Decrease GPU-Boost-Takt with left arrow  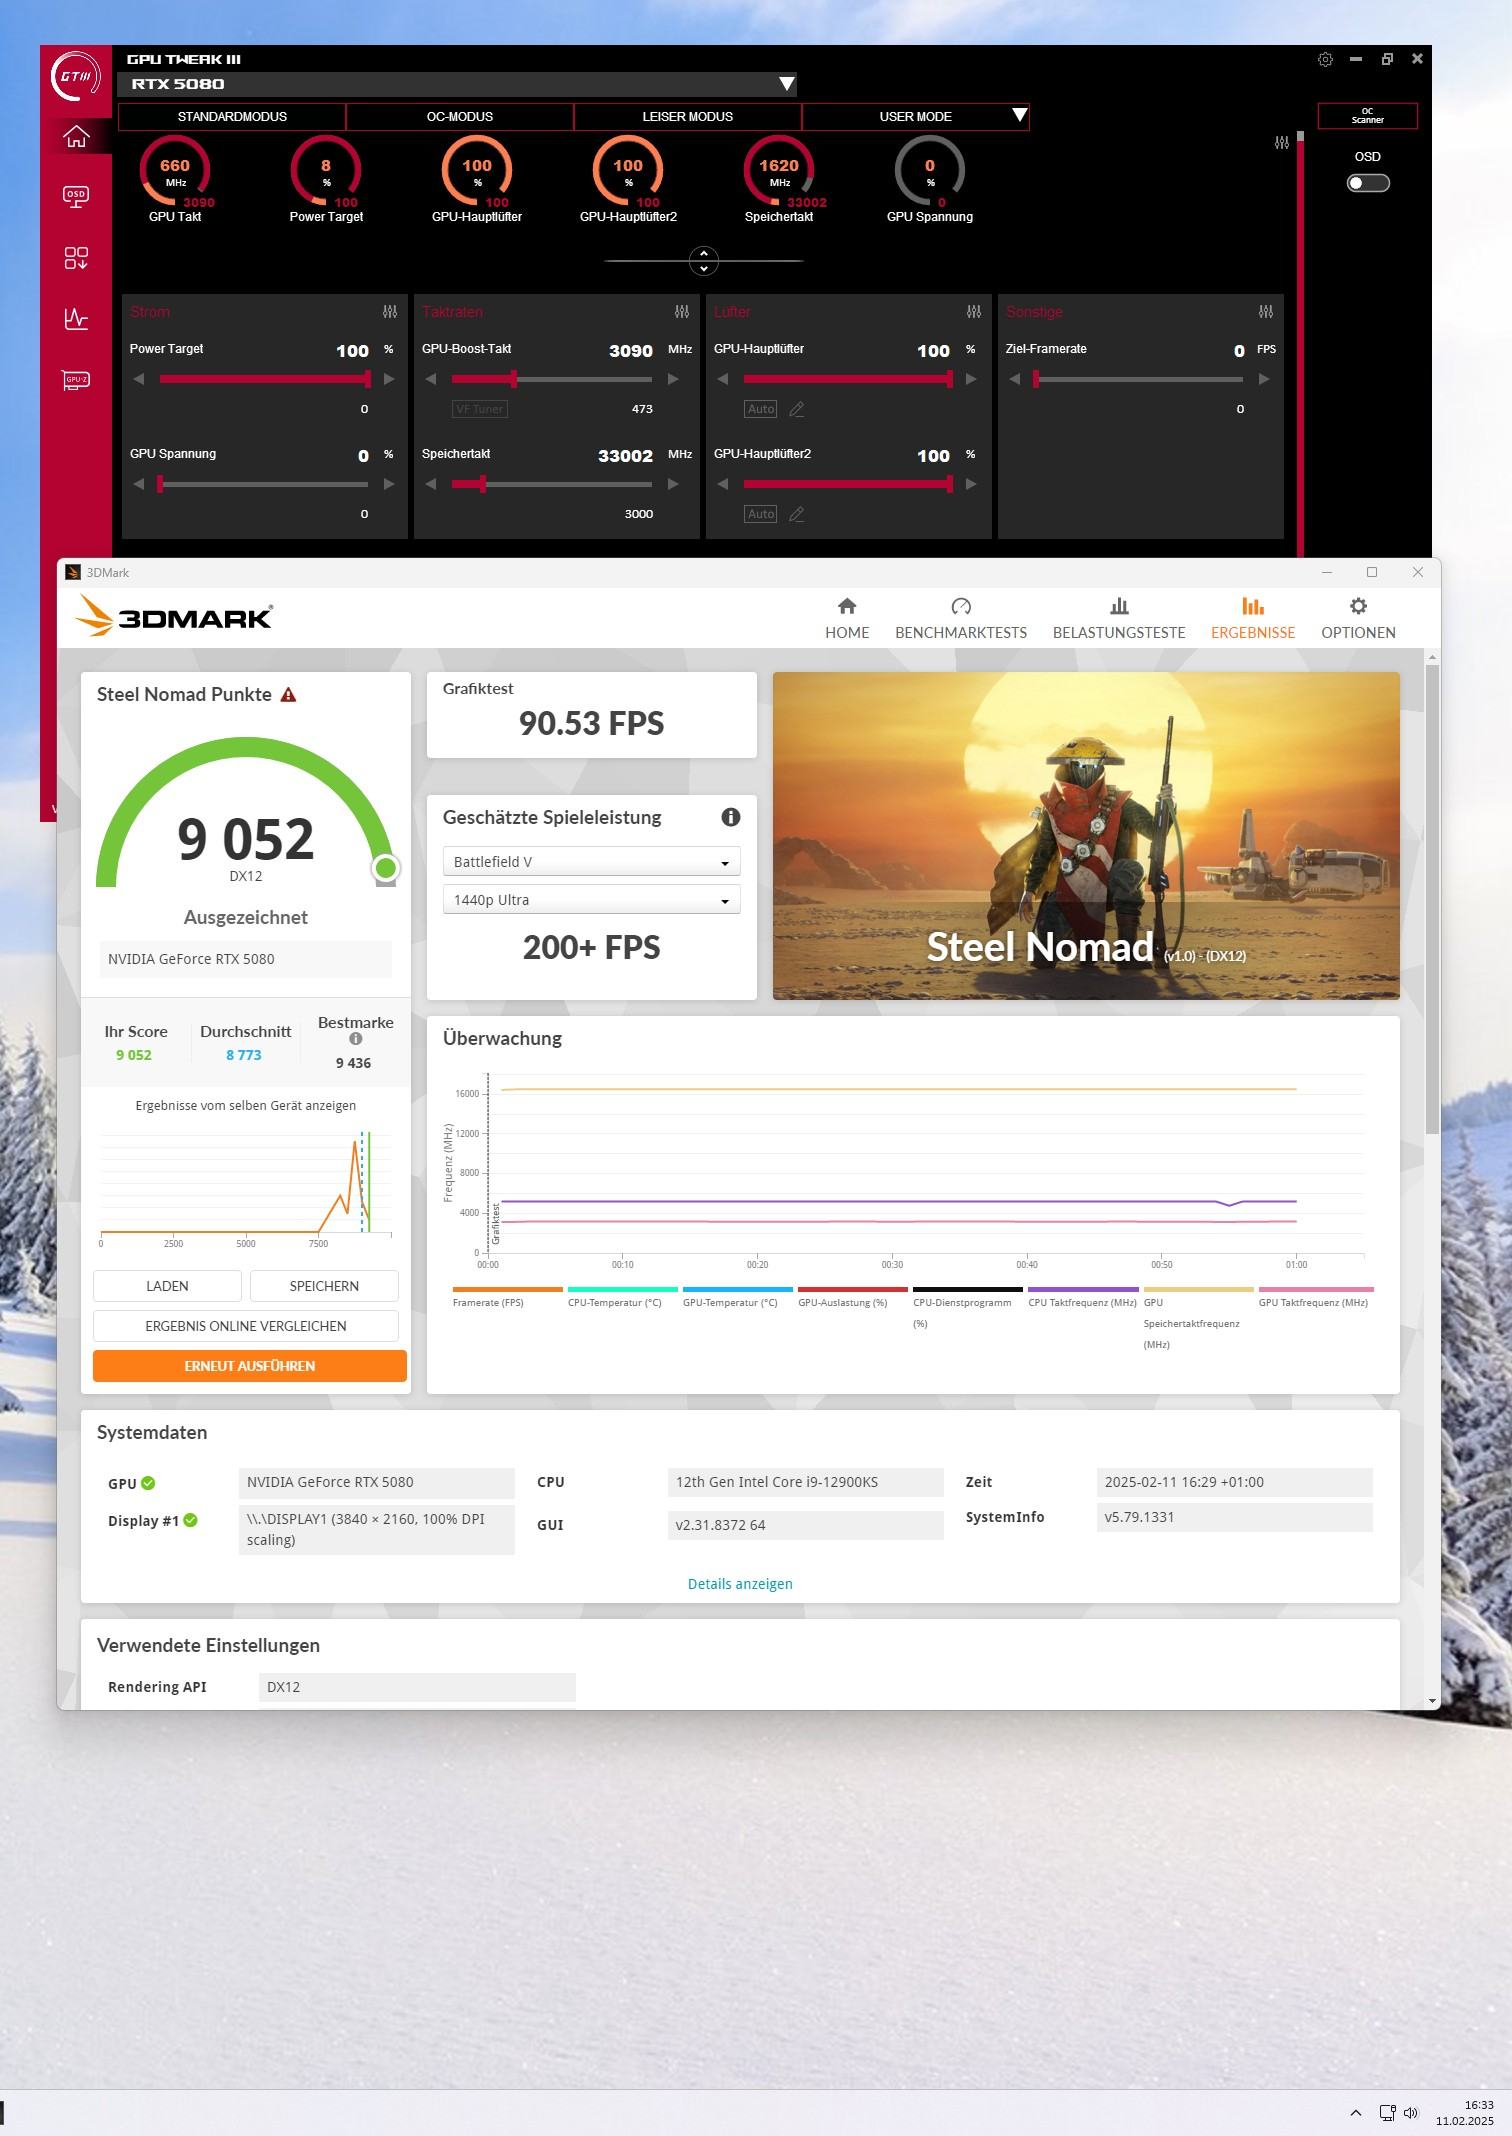click(431, 379)
